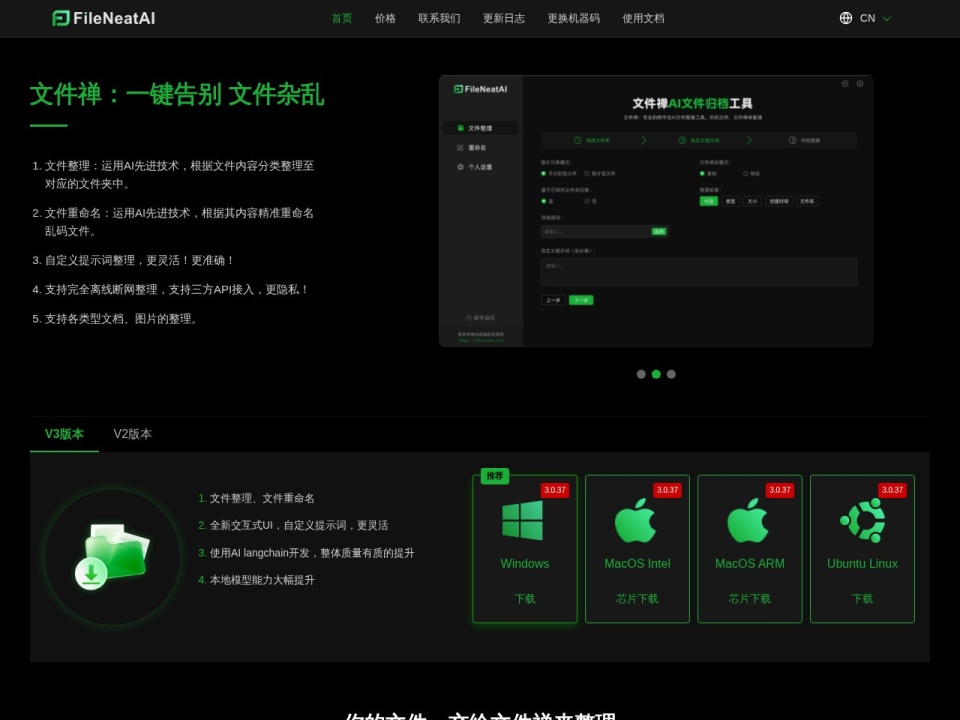Select the 是 radio in preview
Screen dimensions: 960x720
point(544,201)
